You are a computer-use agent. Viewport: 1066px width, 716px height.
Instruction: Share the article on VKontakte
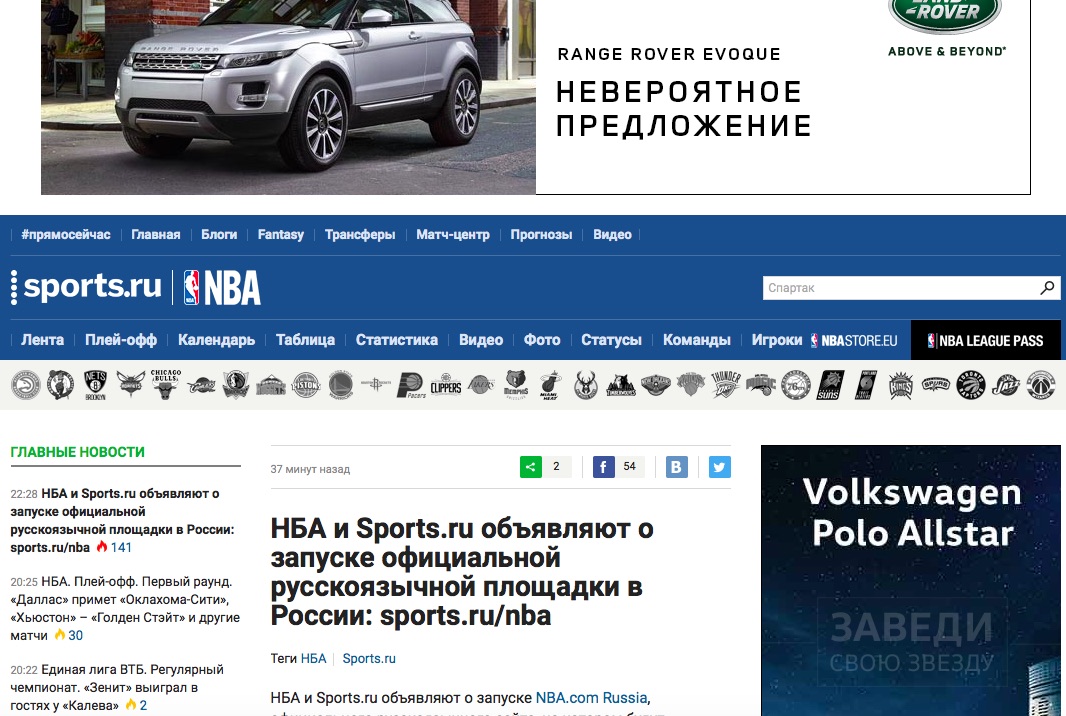point(676,466)
